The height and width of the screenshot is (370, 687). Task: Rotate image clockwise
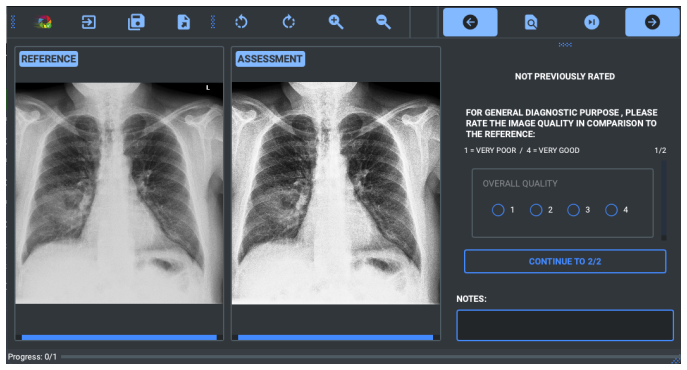click(x=289, y=21)
